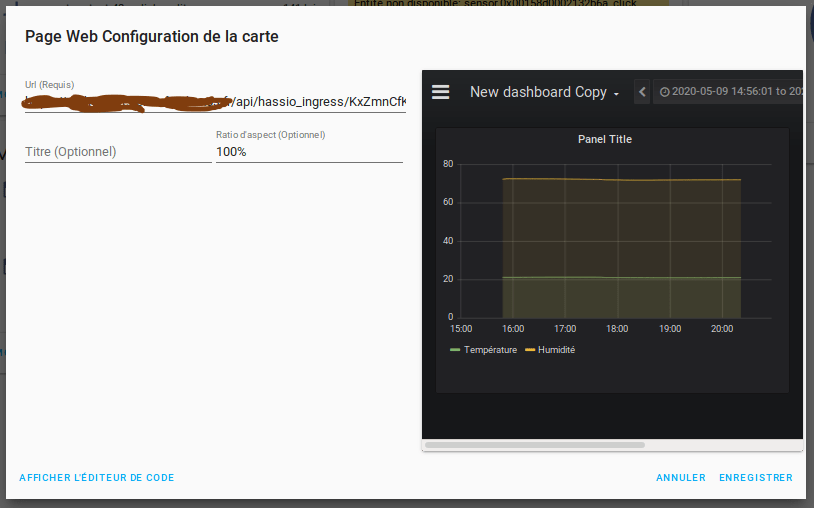Edit the Ratio d'aspect field
This screenshot has height=508, width=814.
point(309,152)
